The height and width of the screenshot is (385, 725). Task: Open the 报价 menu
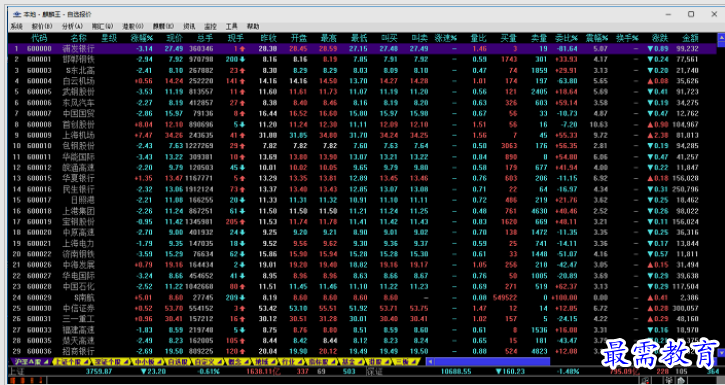(x=42, y=26)
